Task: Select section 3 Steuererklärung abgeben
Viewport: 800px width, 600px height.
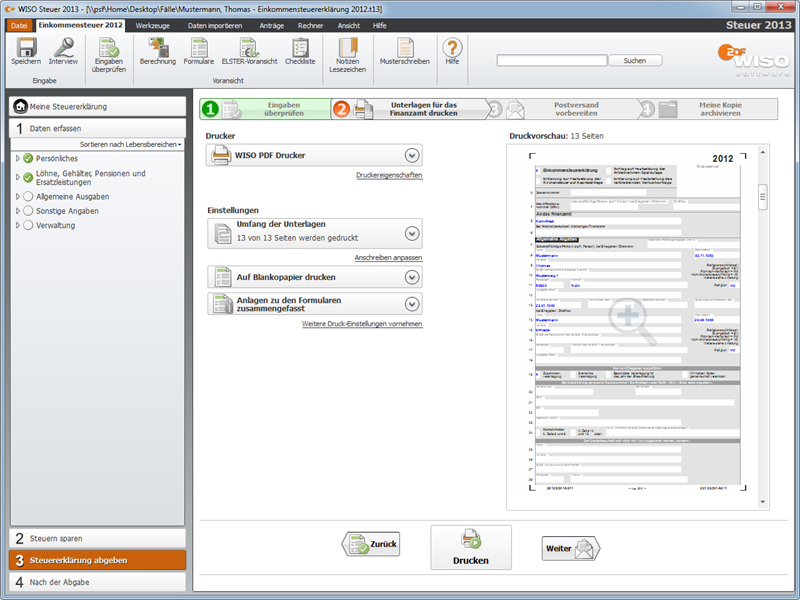Action: (97, 560)
